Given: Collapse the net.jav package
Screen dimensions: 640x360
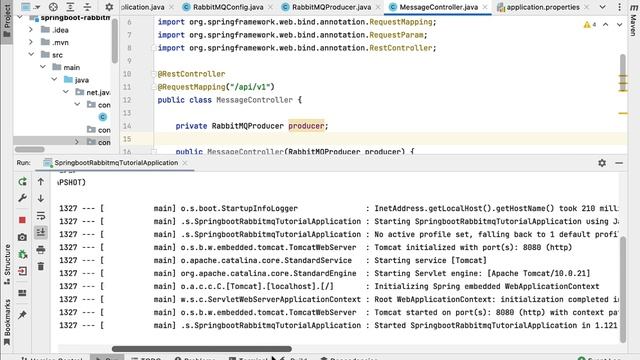Looking at the screenshot, I should click(x=66, y=92).
